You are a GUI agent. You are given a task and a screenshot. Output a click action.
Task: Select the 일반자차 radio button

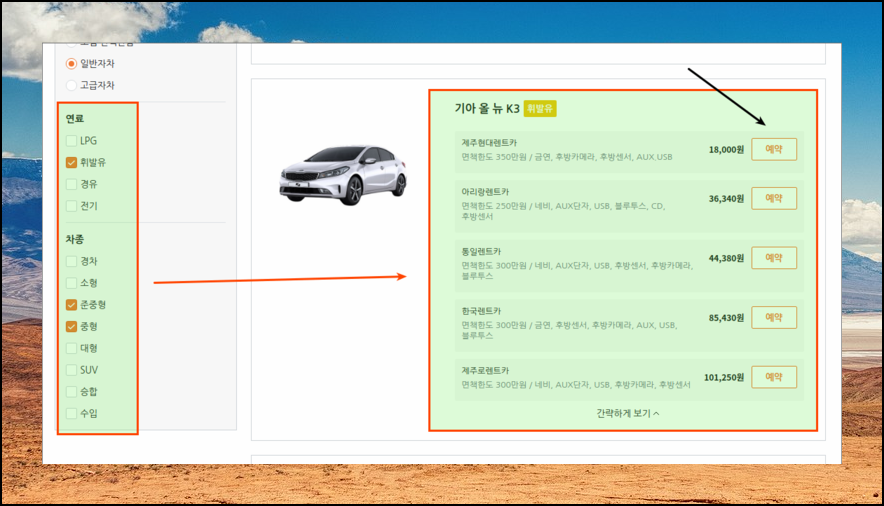[x=71, y=64]
